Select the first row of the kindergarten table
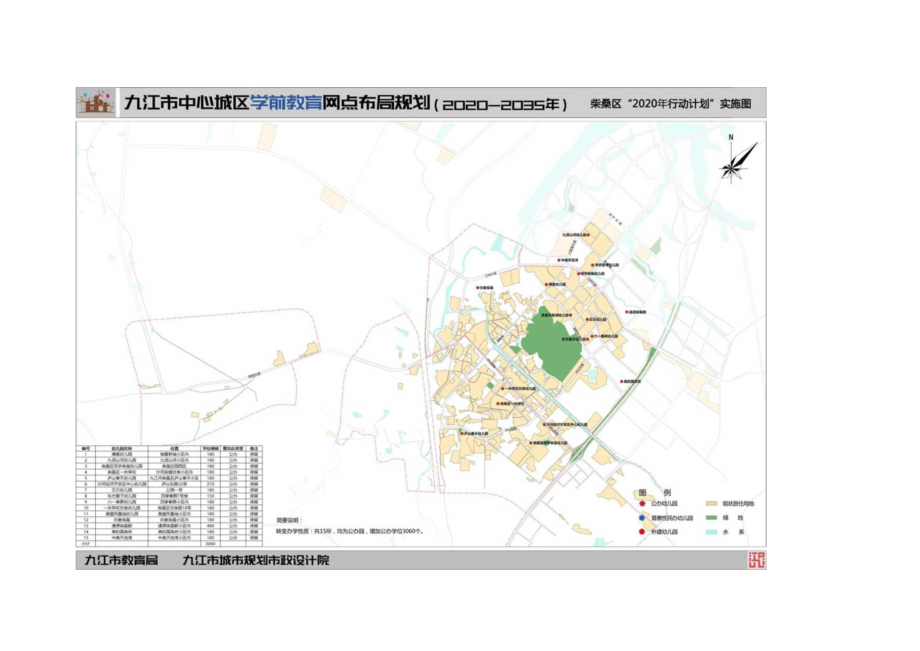The image size is (920, 651). click(x=165, y=454)
